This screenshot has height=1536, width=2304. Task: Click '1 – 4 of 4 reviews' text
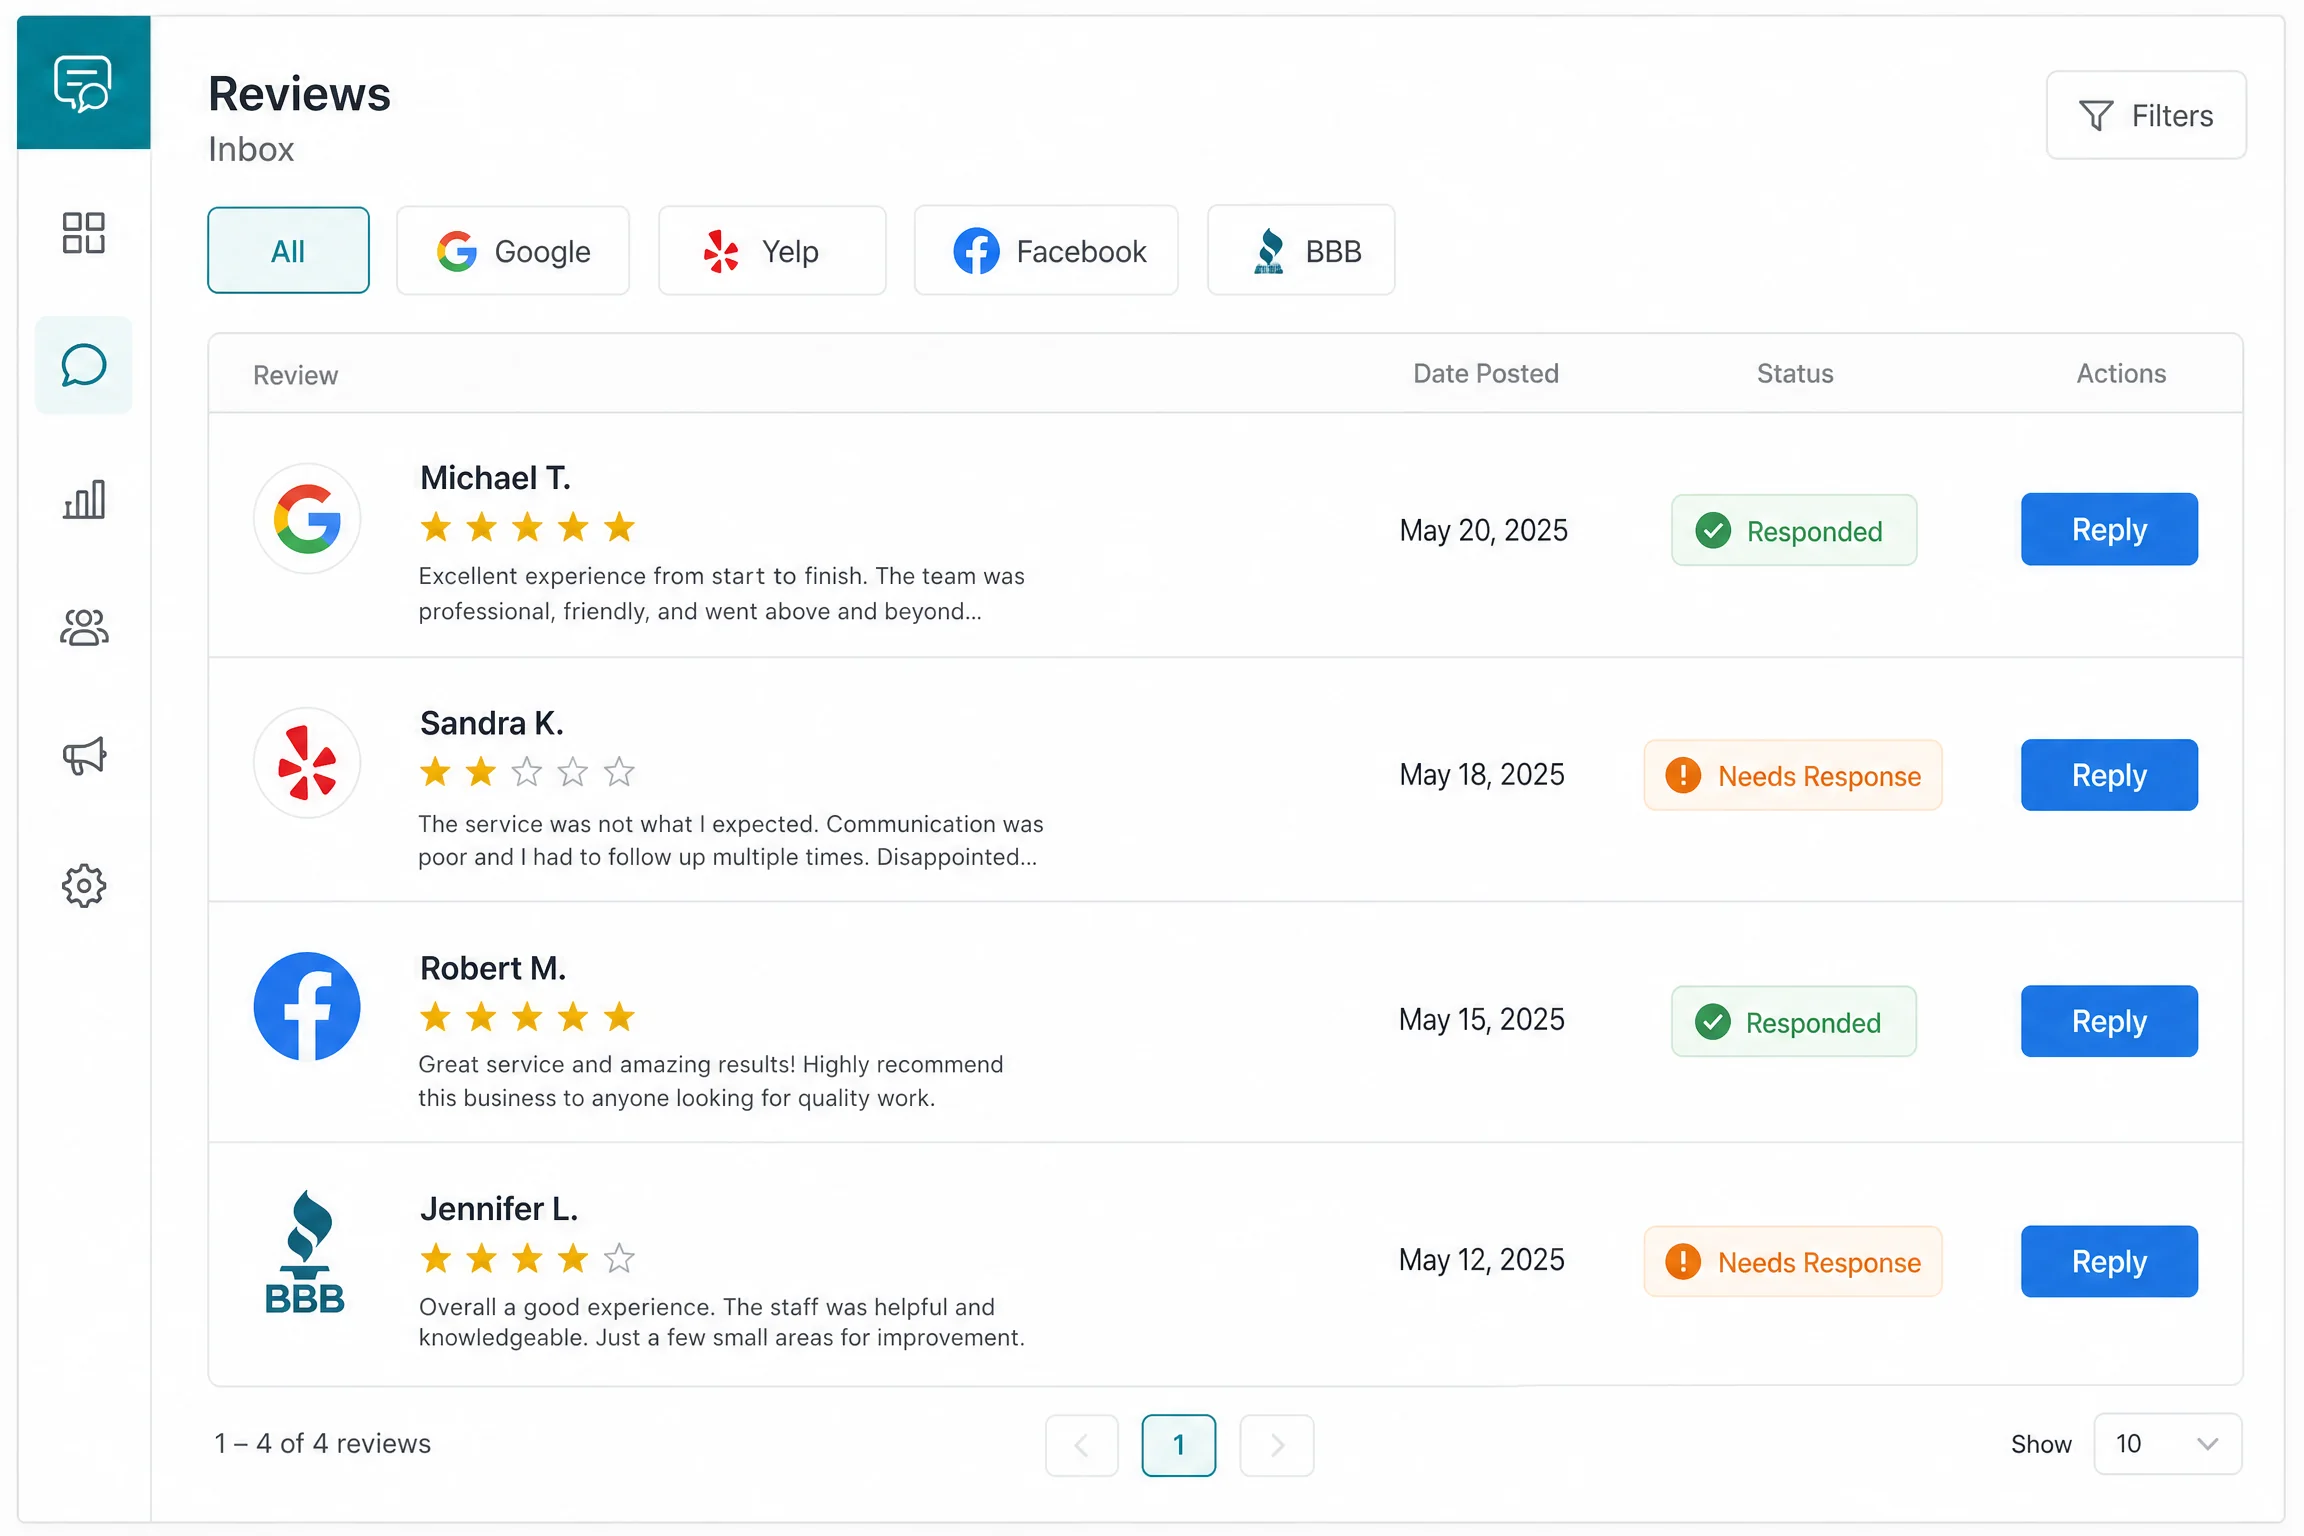coord(322,1443)
